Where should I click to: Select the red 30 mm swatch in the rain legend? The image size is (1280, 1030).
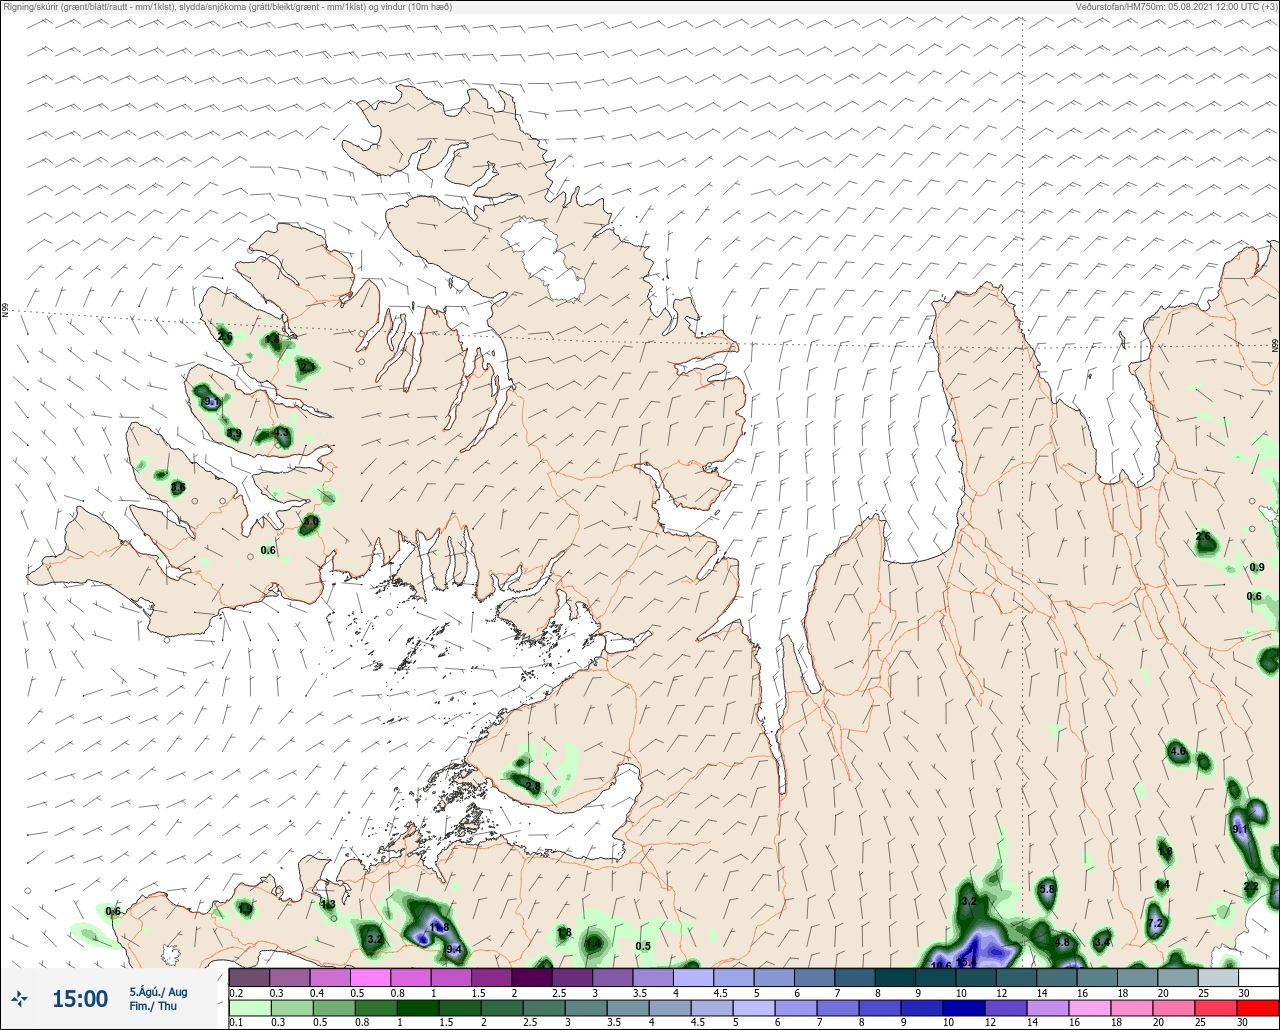click(1258, 1008)
